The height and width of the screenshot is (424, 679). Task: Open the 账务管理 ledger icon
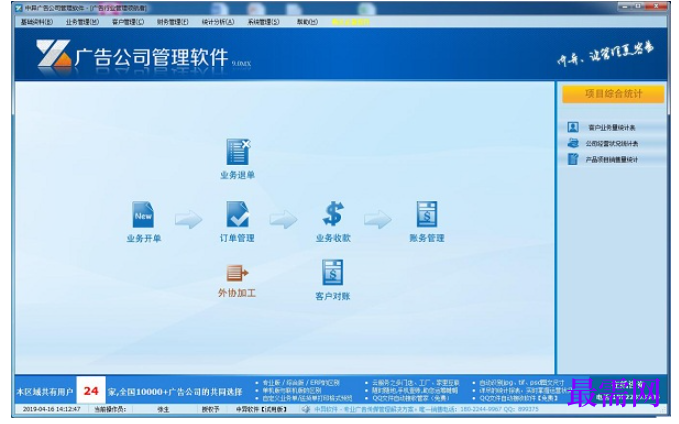click(x=427, y=214)
